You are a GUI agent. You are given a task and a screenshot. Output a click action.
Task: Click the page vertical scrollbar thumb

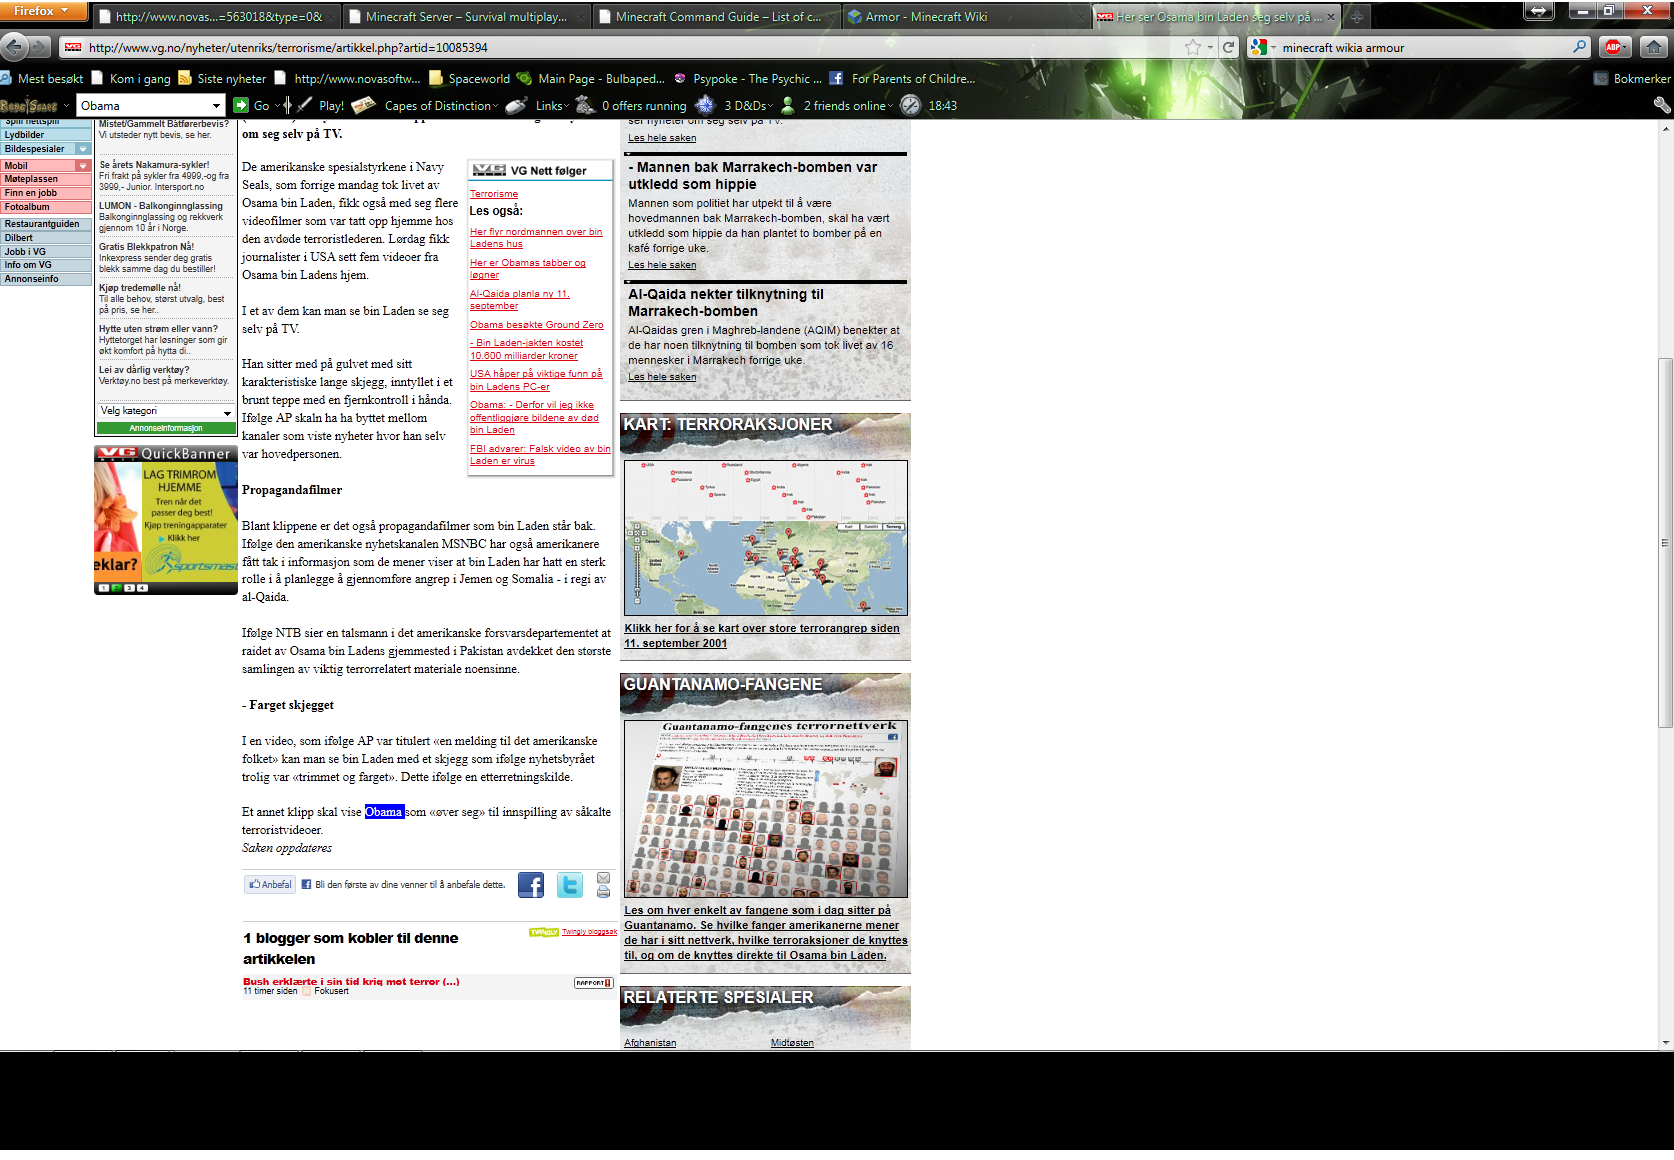pyautogui.click(x=1665, y=543)
